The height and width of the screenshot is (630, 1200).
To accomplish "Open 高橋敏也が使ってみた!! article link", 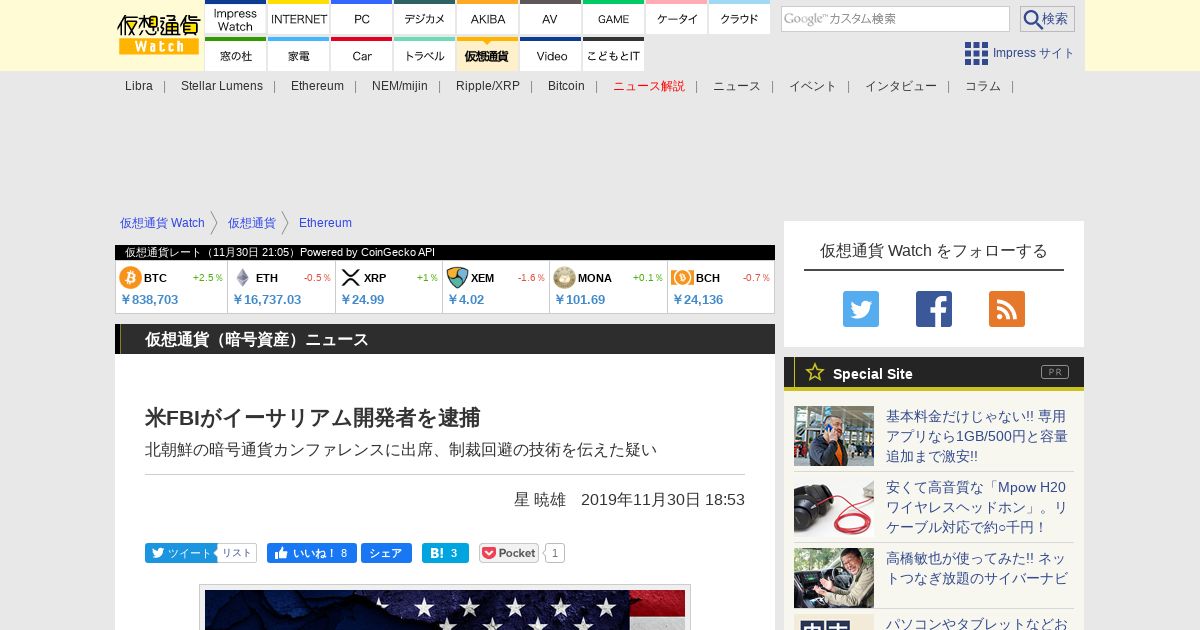I will click(x=976, y=568).
